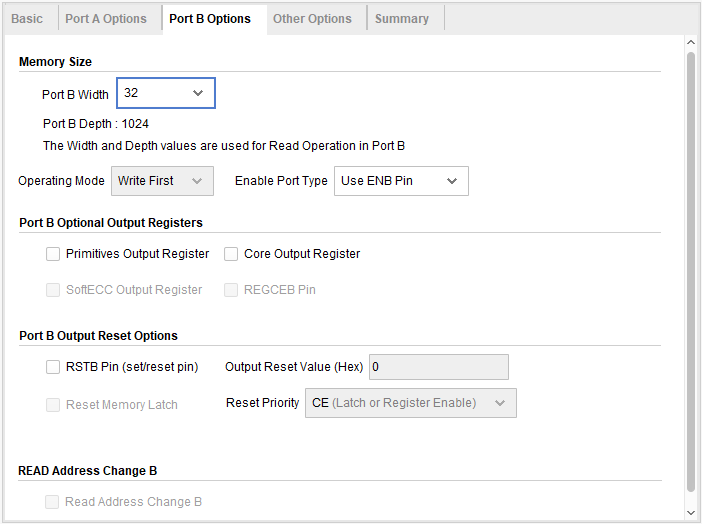The height and width of the screenshot is (524, 702).
Task: Check the Core Output Register option
Action: 231,254
